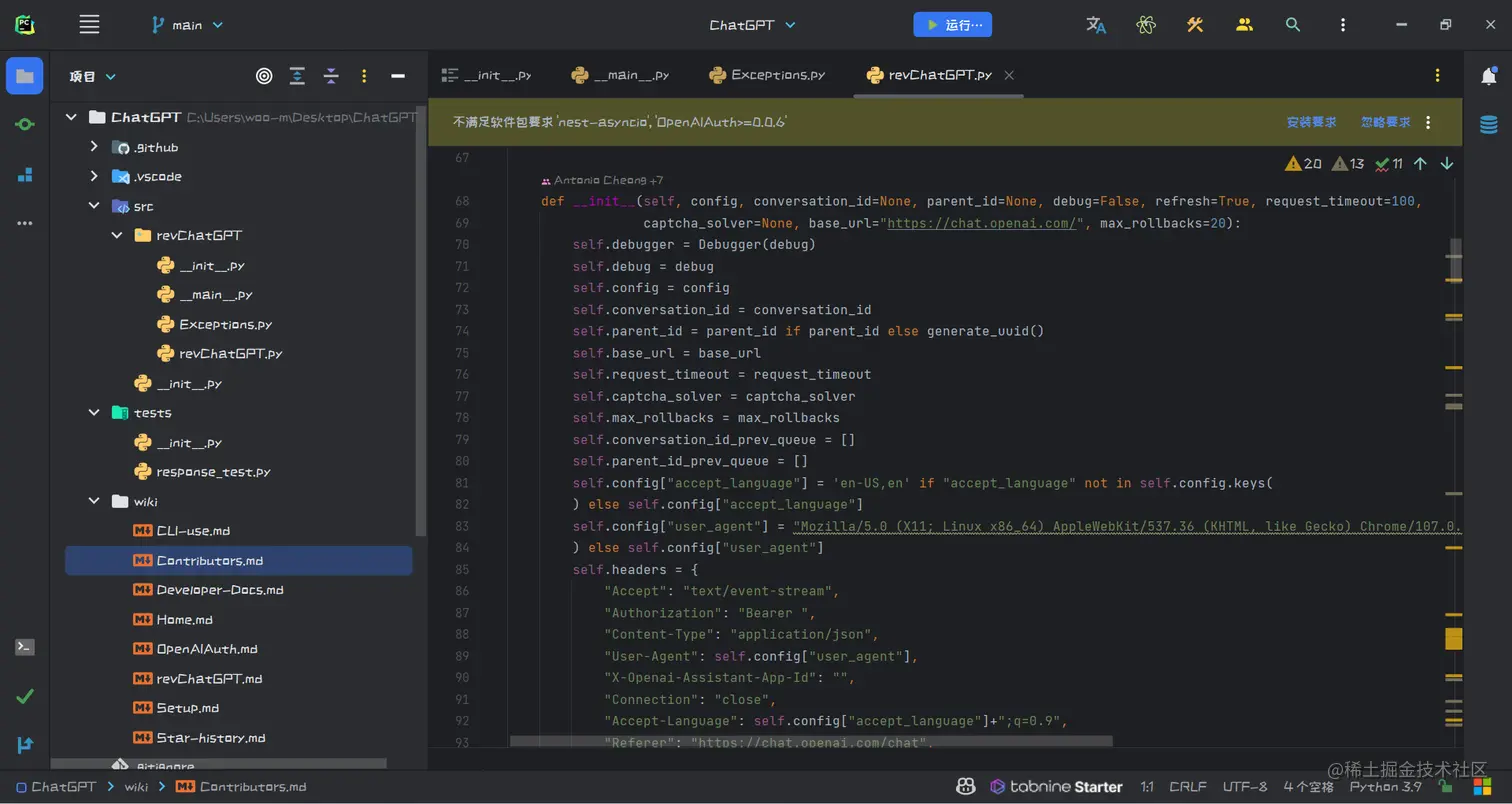
Task: Open the translation tool icon
Action: (x=1096, y=25)
